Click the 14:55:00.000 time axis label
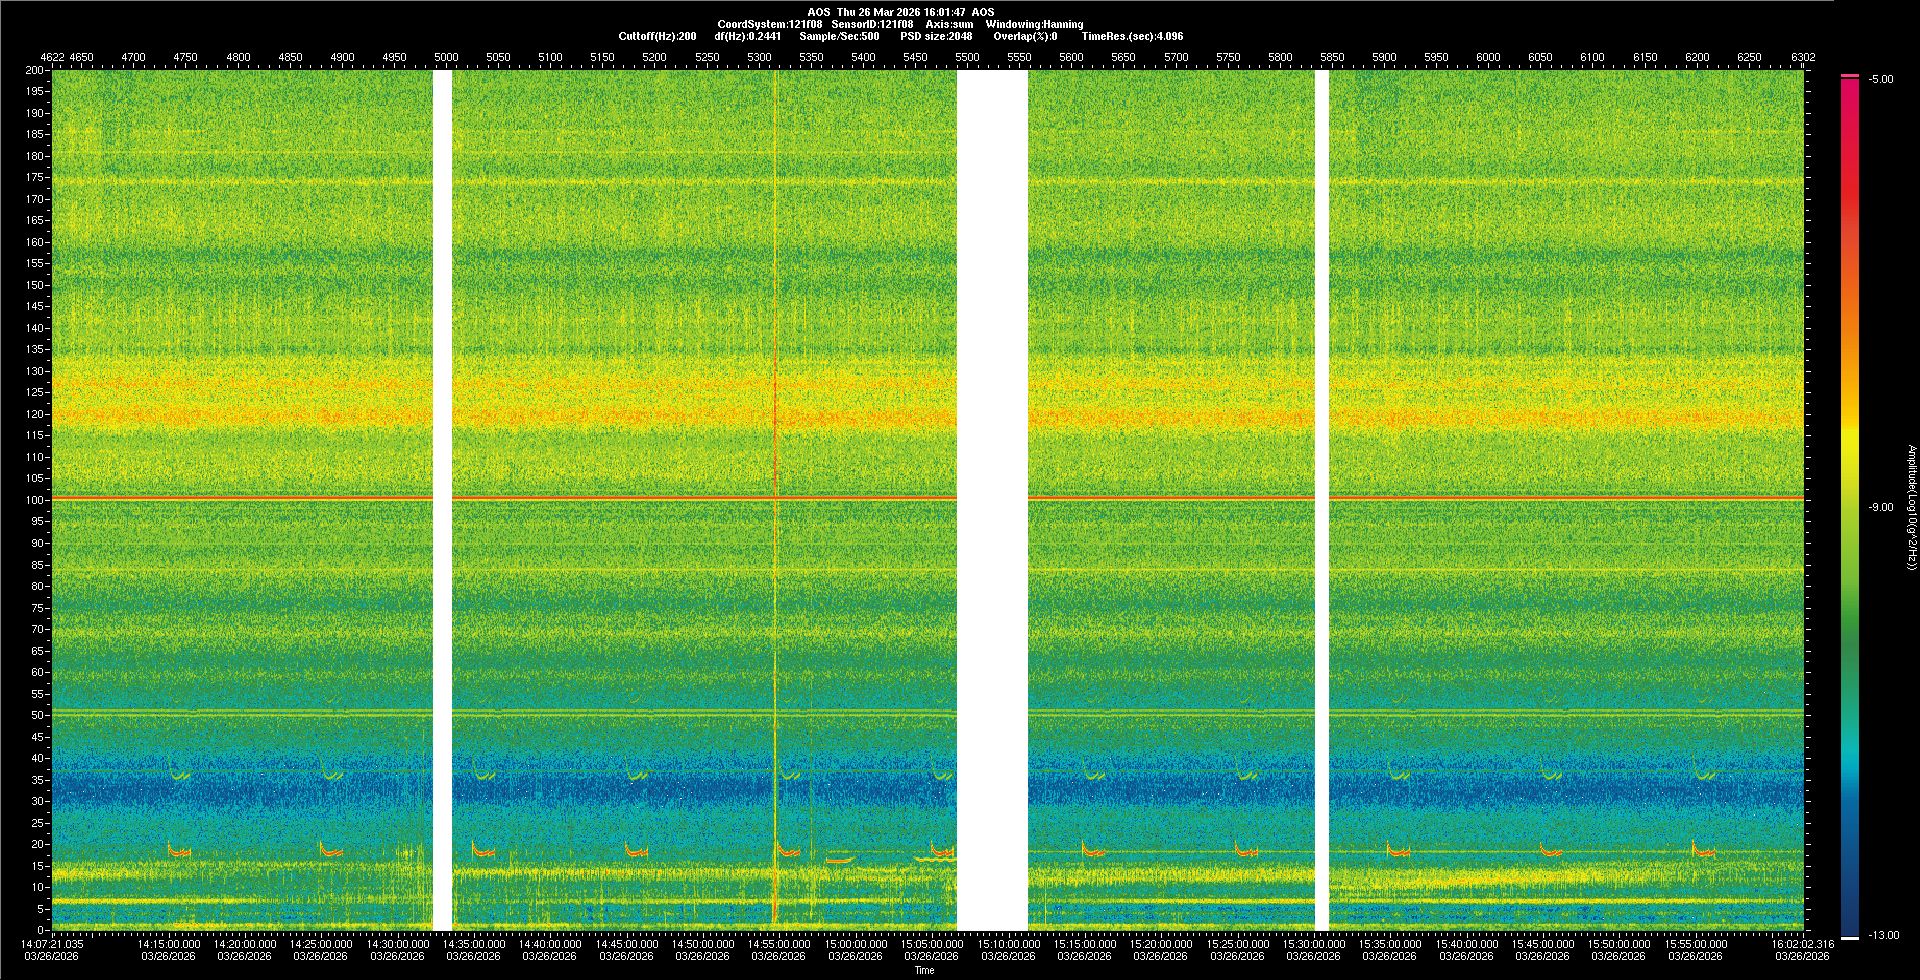The image size is (1920, 980). (780, 943)
